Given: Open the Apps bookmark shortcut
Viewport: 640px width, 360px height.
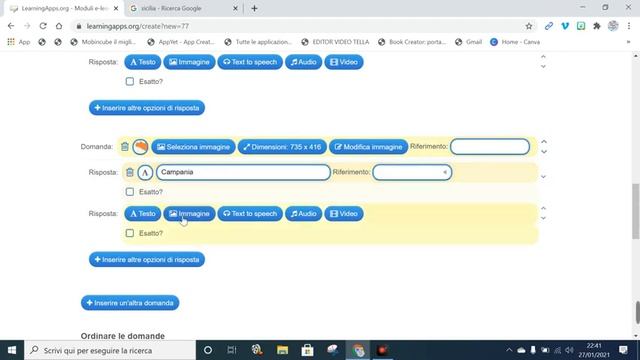Looking at the screenshot, I should tap(19, 42).
